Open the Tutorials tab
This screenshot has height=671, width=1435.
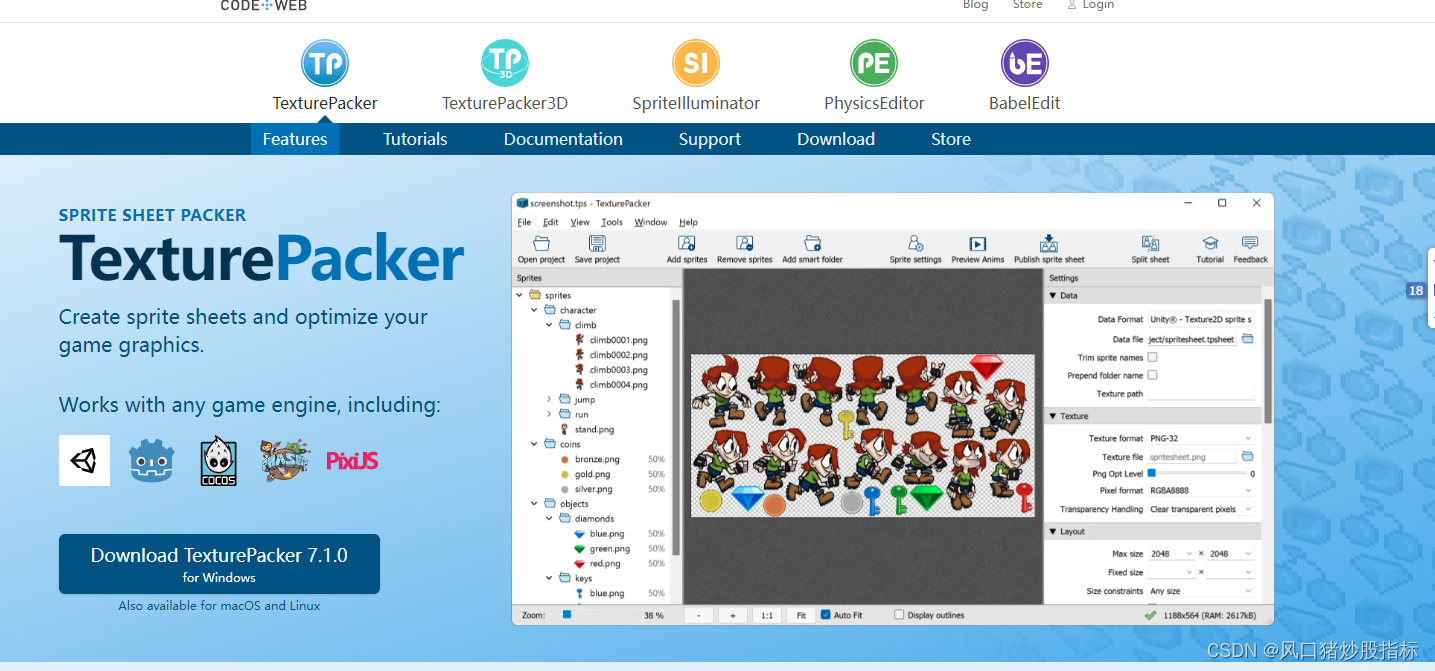coord(415,139)
